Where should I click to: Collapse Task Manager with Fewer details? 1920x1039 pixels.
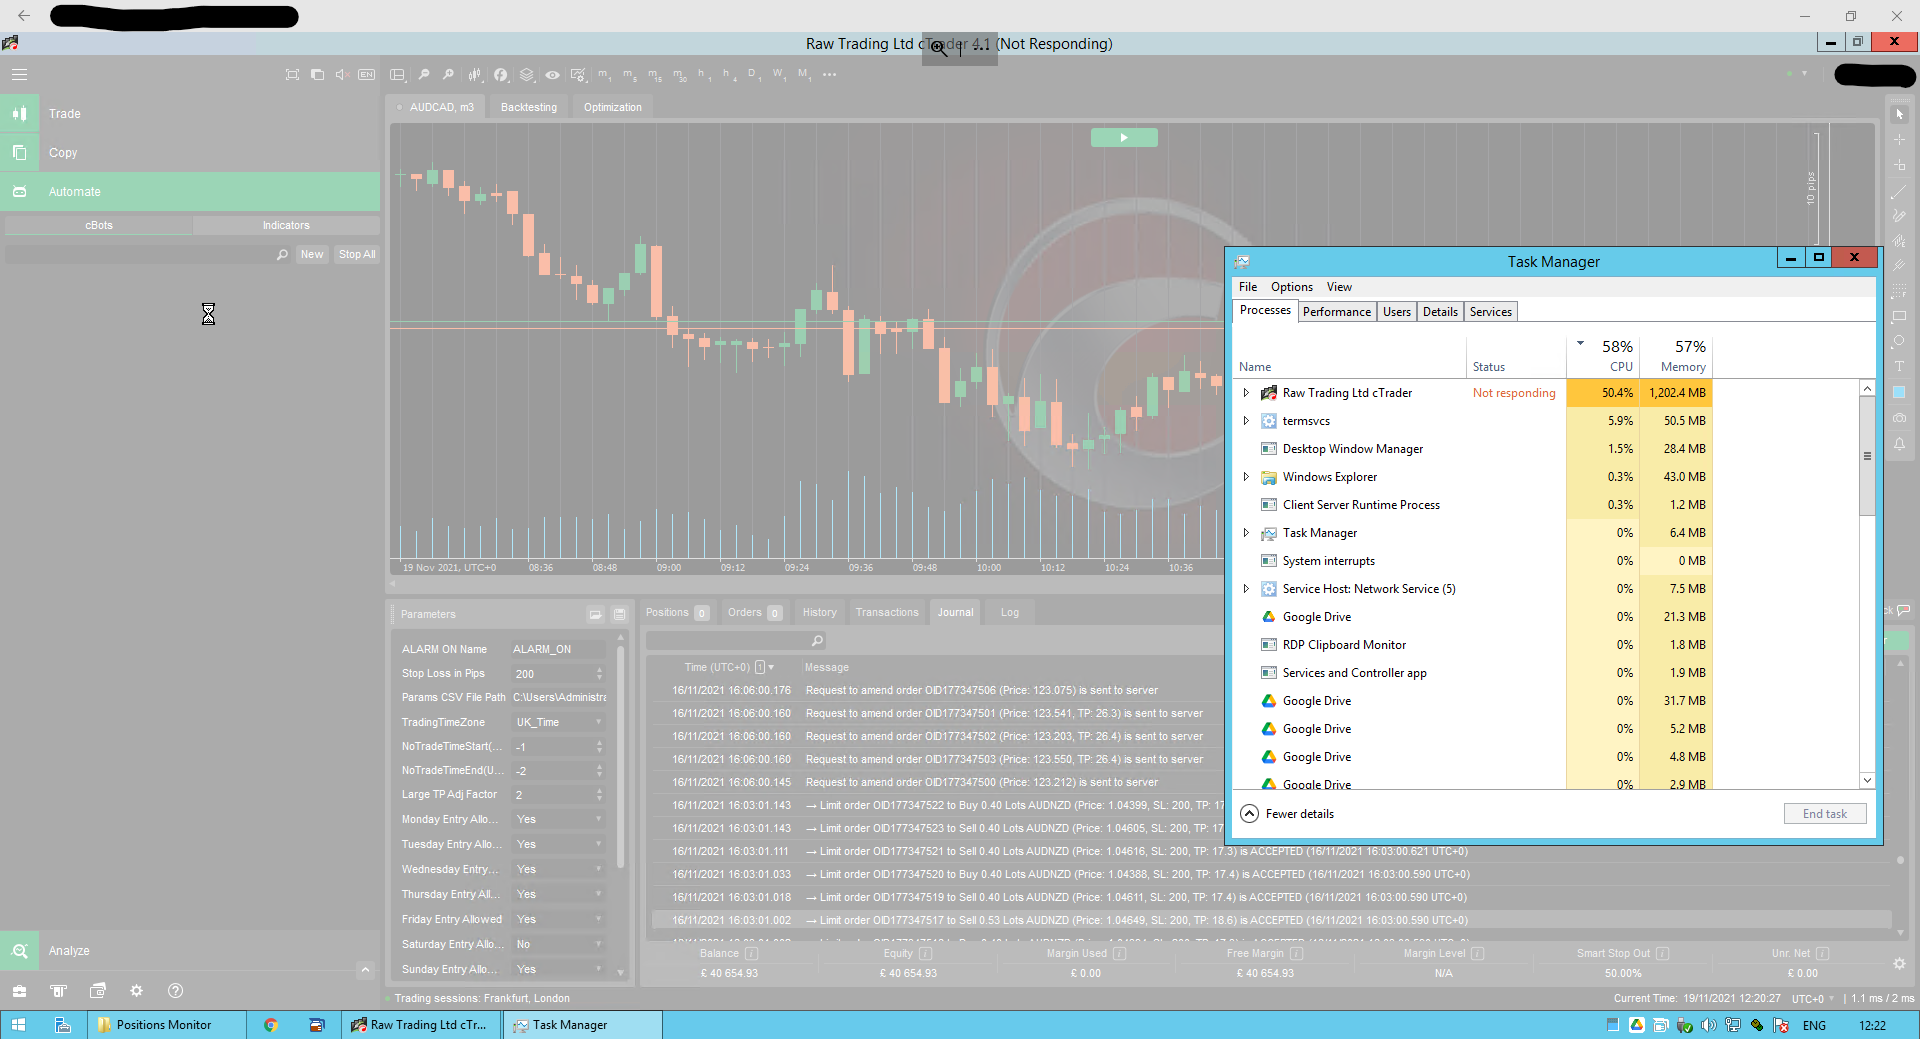coord(1288,814)
